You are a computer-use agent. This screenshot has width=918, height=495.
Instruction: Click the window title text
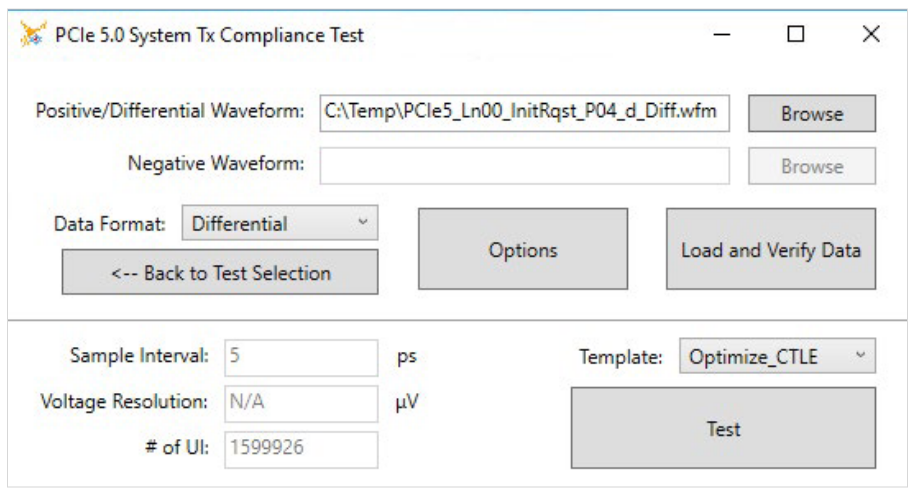pos(213,35)
